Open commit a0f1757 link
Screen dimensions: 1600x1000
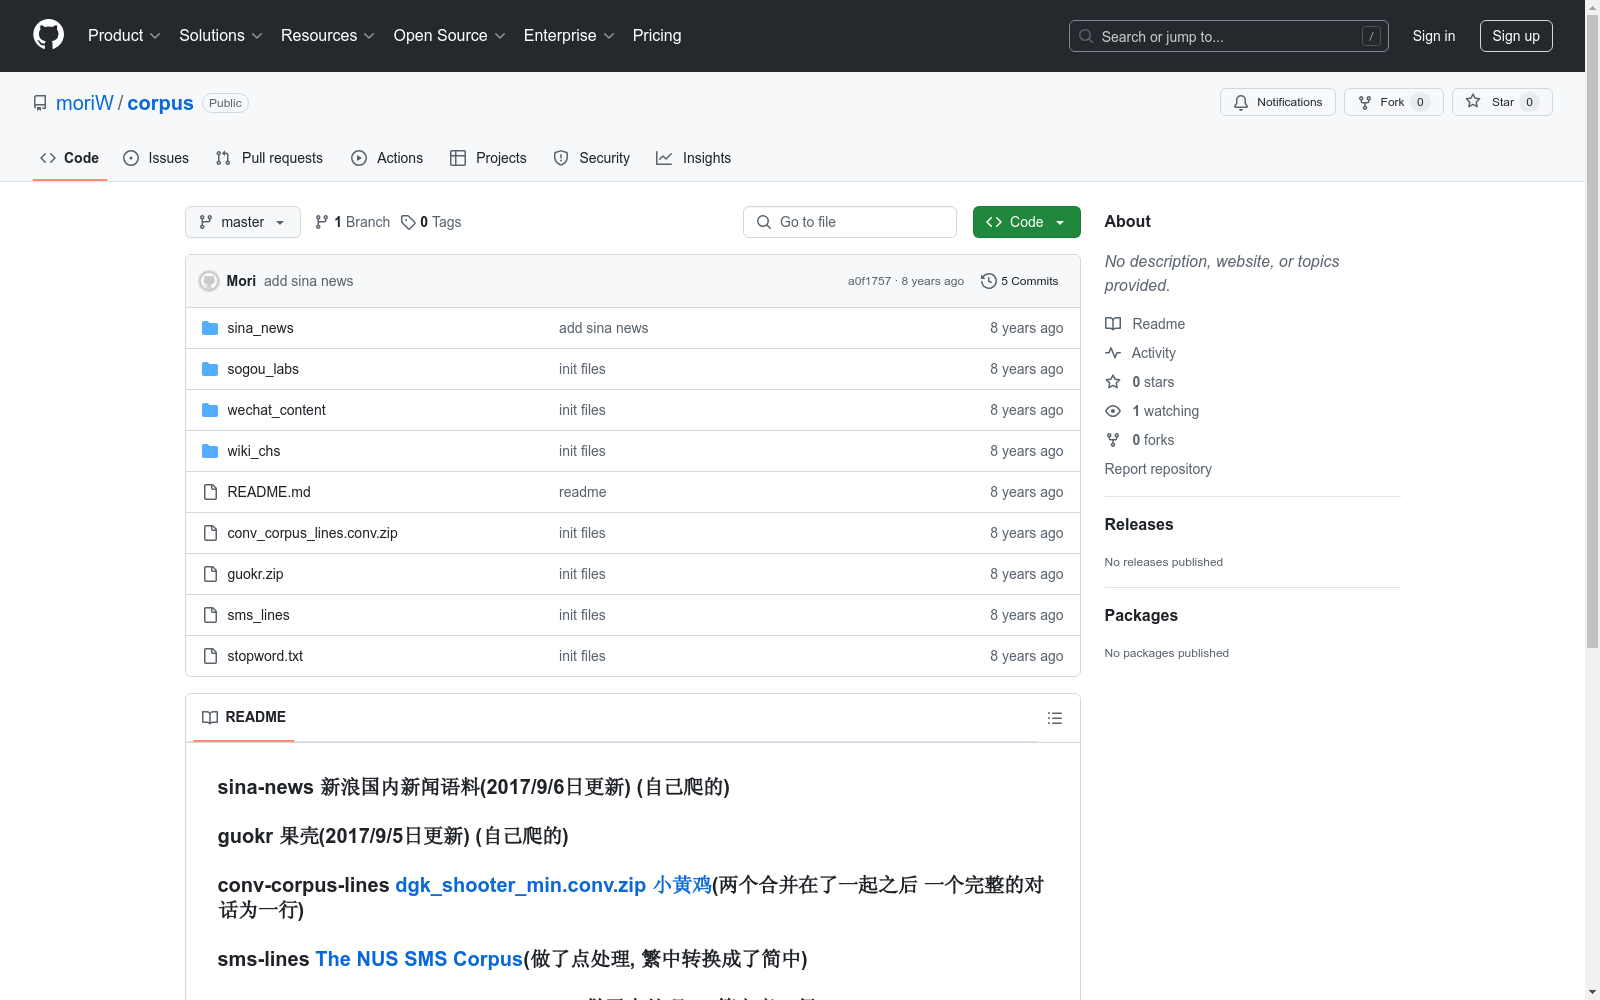[x=869, y=281]
